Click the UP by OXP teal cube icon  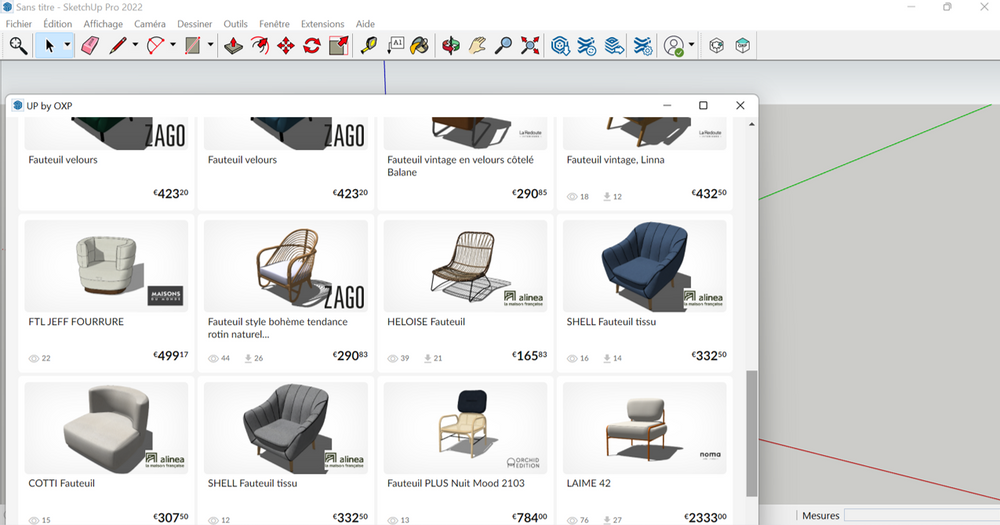coord(742,46)
